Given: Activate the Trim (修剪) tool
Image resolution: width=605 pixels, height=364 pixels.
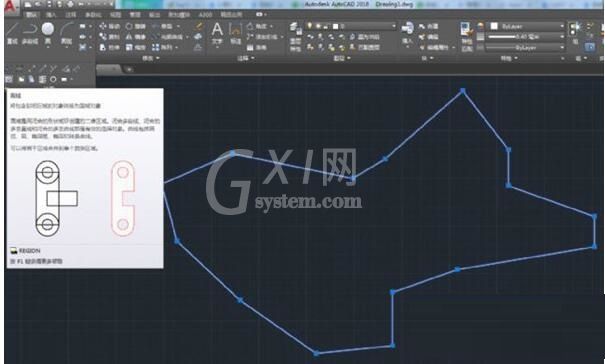Looking at the screenshot, I should [x=162, y=26].
